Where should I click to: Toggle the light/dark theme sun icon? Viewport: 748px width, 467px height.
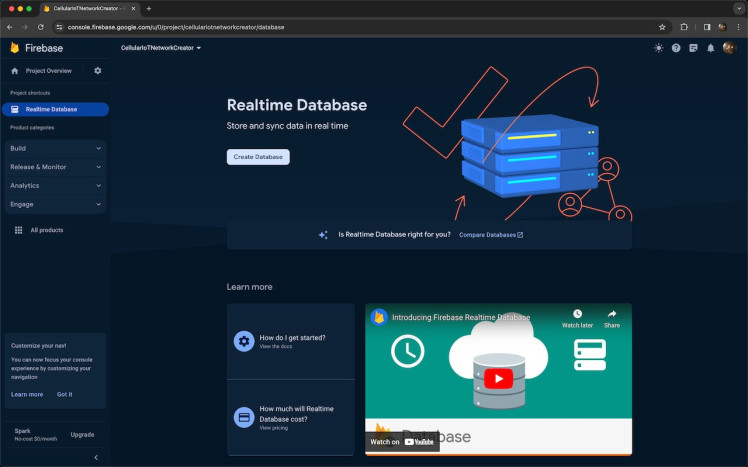pyautogui.click(x=658, y=48)
